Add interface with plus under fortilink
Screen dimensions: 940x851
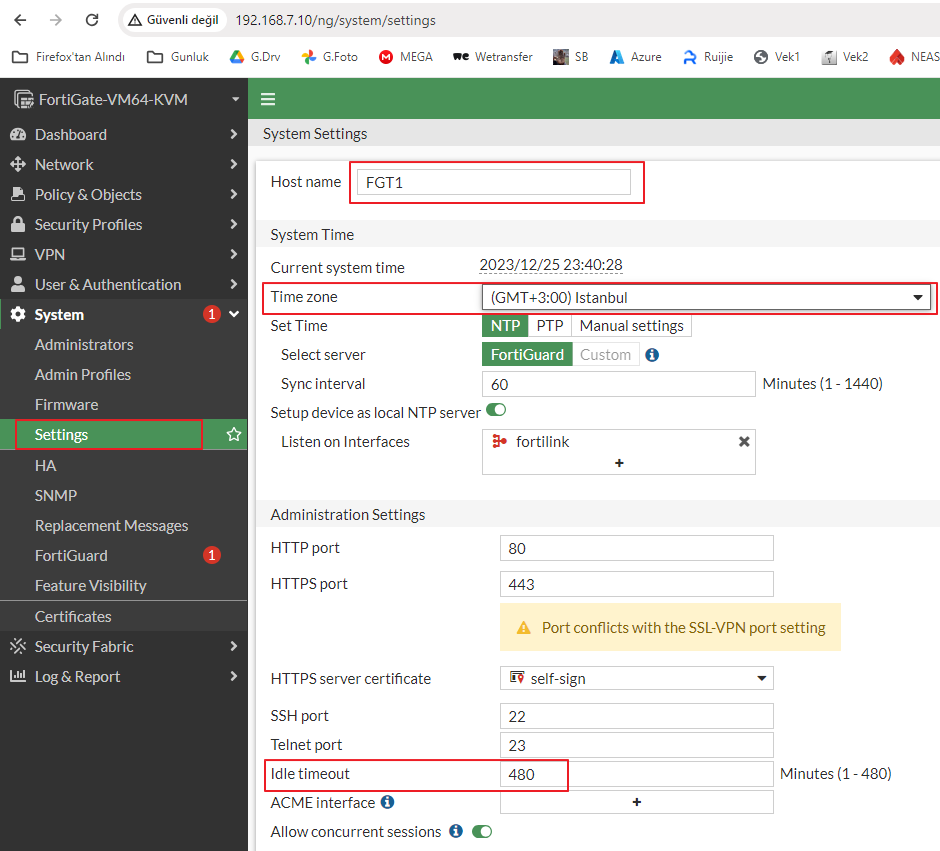[x=619, y=463]
